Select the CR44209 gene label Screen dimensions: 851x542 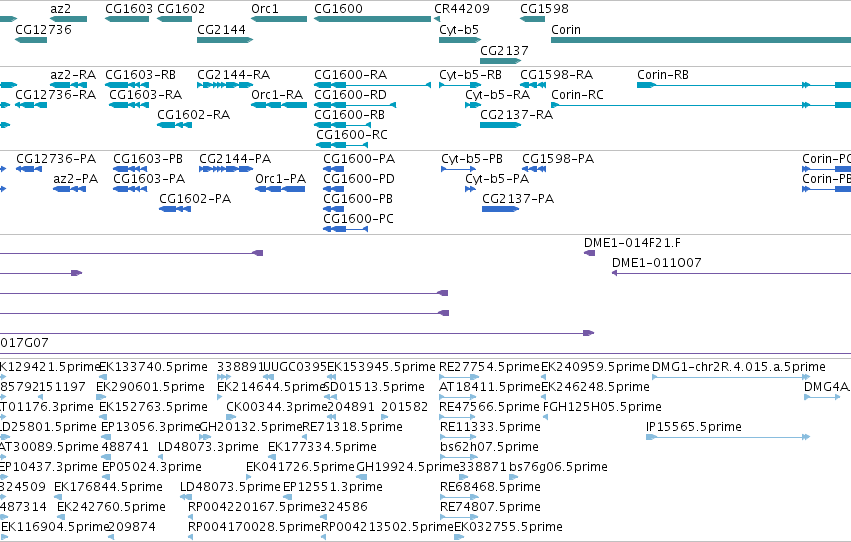tap(462, 9)
